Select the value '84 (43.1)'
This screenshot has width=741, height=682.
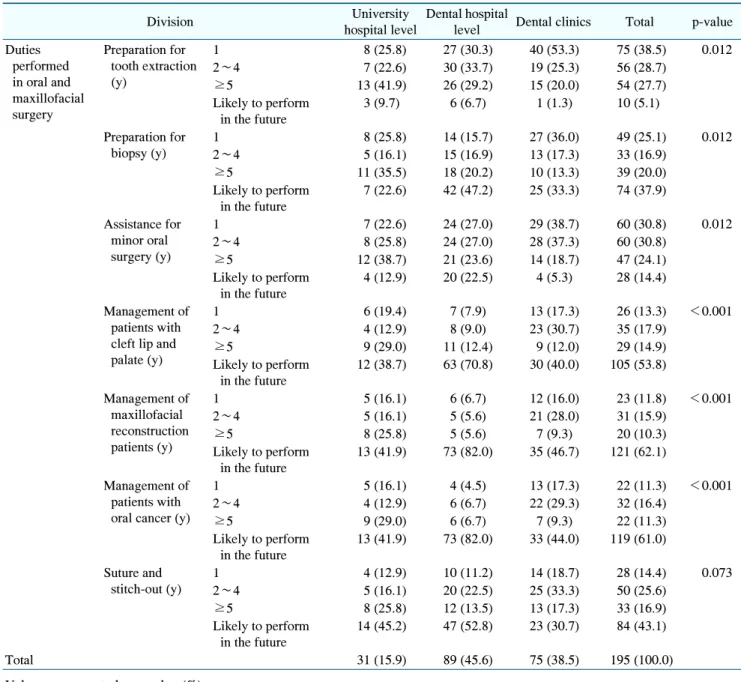click(641, 626)
